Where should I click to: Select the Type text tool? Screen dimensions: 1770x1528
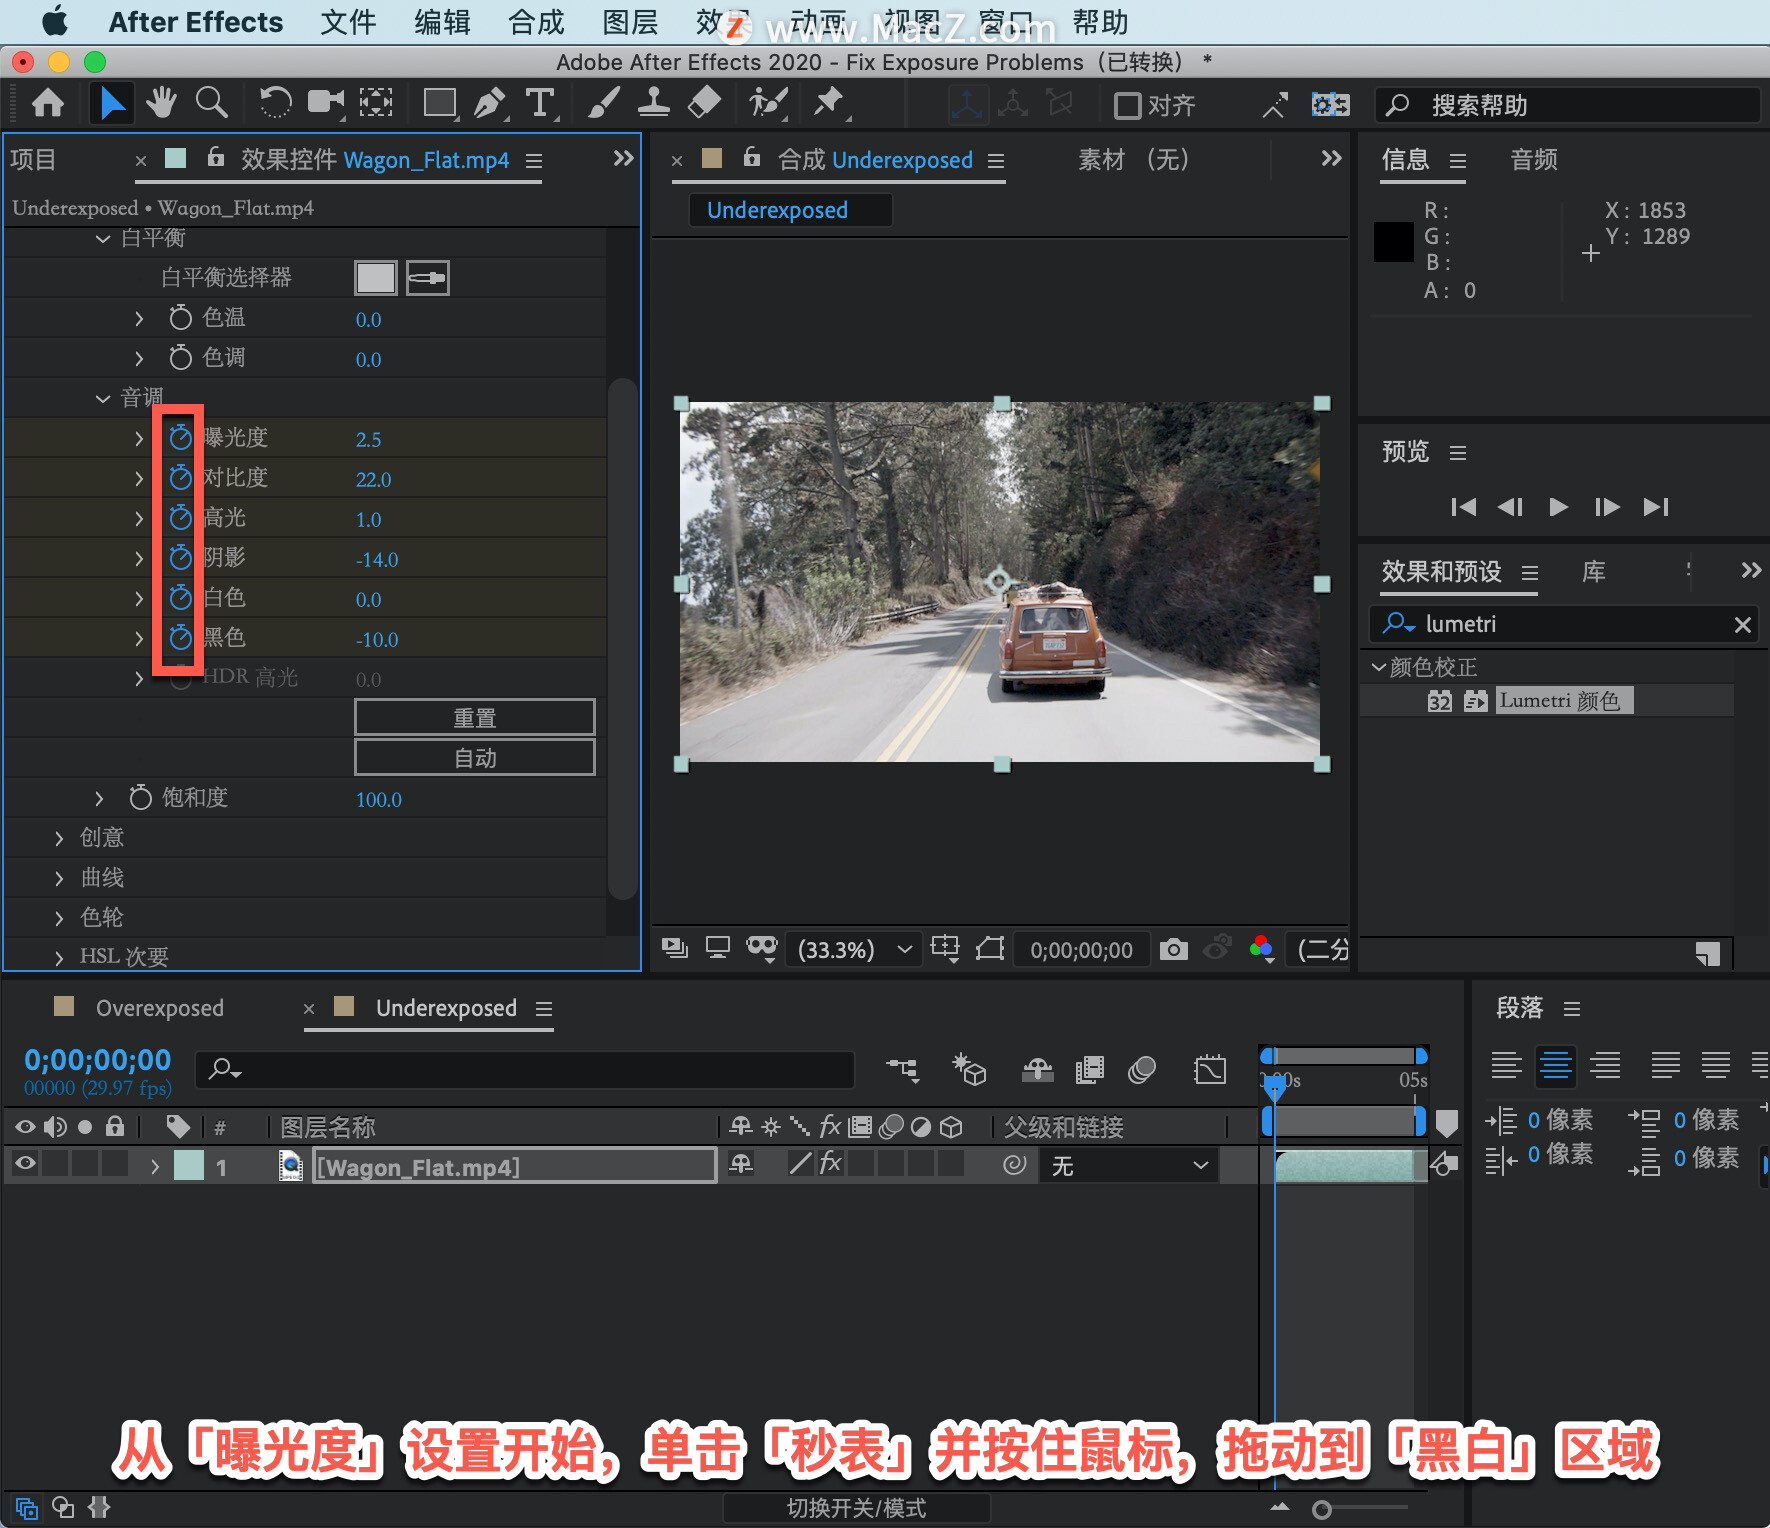click(540, 103)
